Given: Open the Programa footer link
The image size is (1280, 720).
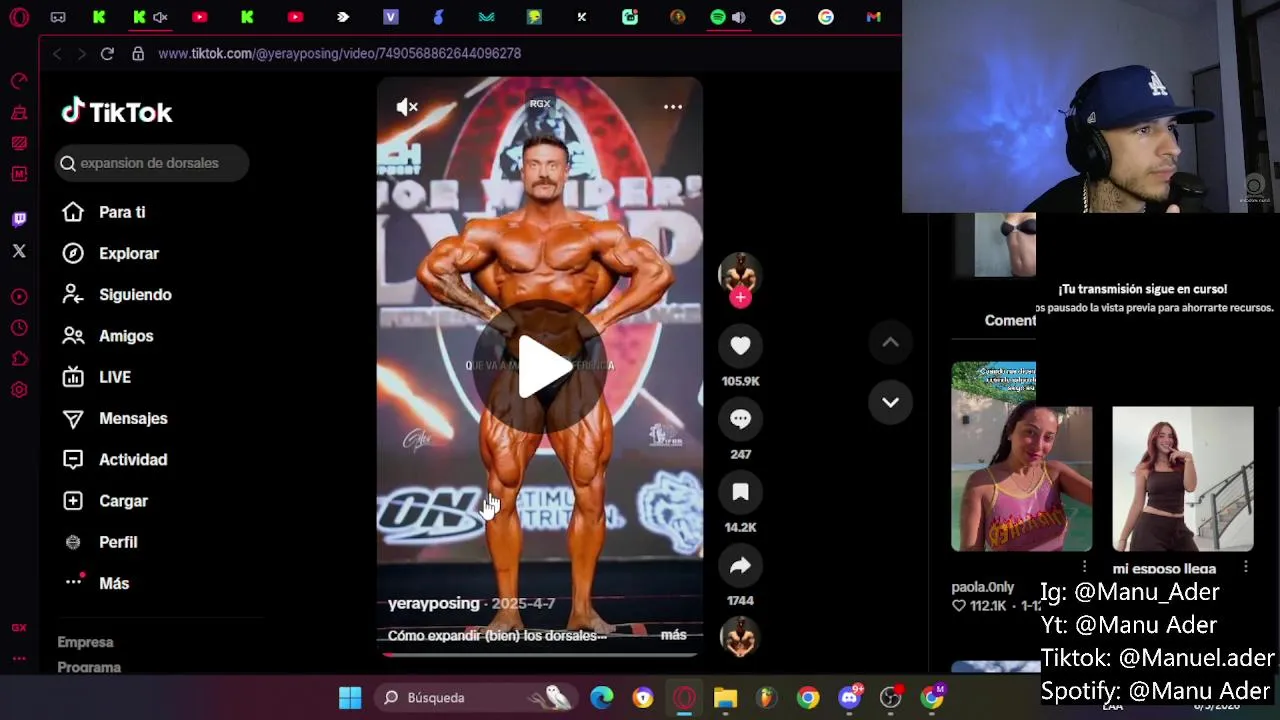Looking at the screenshot, I should coord(89,667).
